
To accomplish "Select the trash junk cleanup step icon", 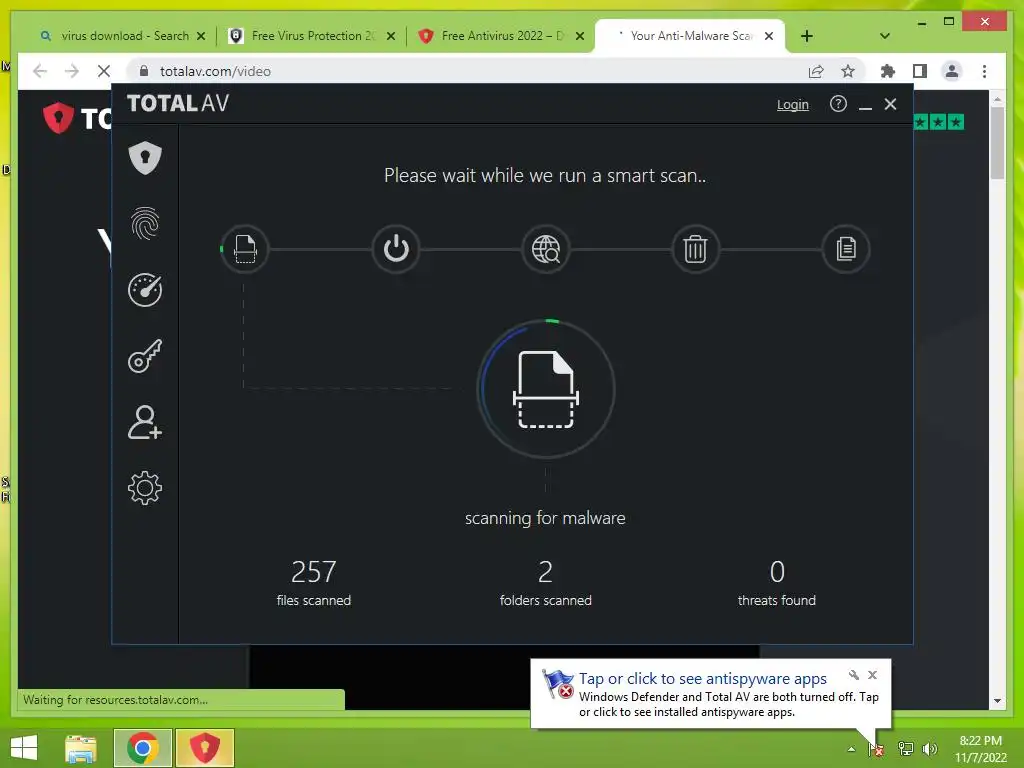I will tap(696, 249).
